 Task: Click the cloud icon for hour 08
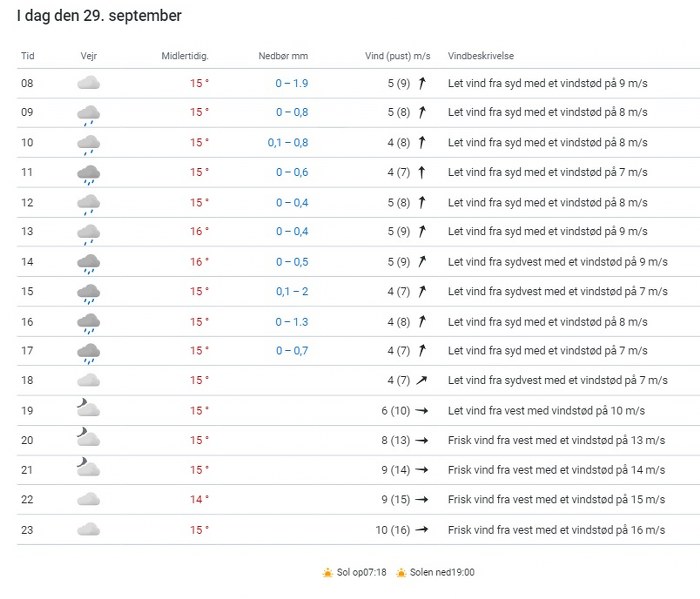click(88, 83)
